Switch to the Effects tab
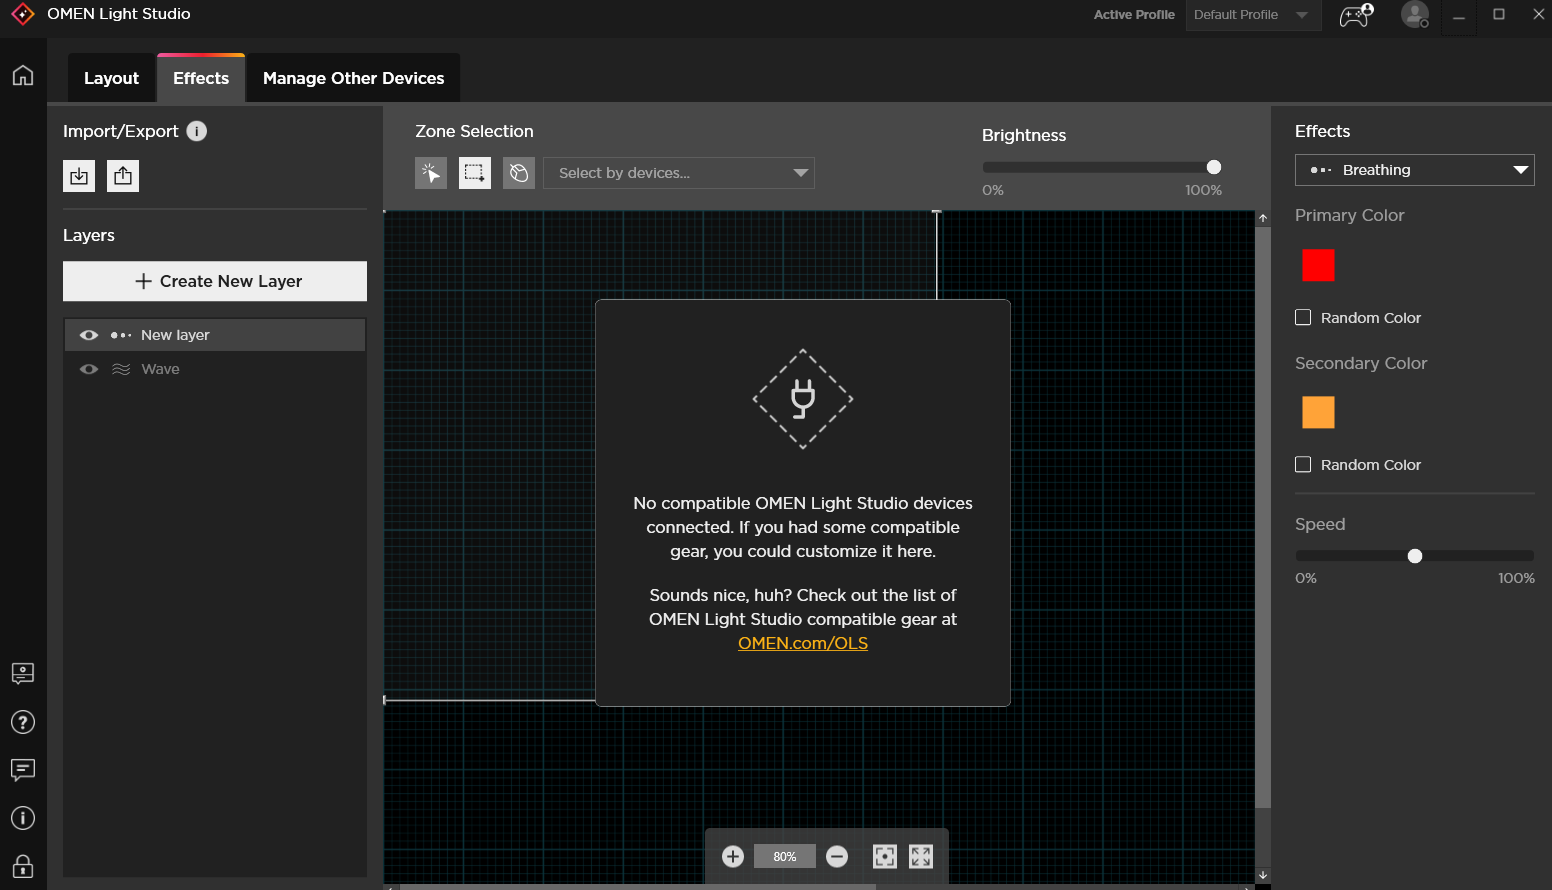The image size is (1552, 890). [201, 78]
